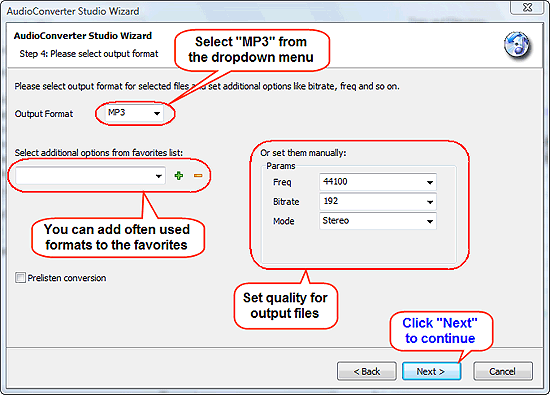
Task: Click the 'Freq' label in Params
Action: click(282, 182)
